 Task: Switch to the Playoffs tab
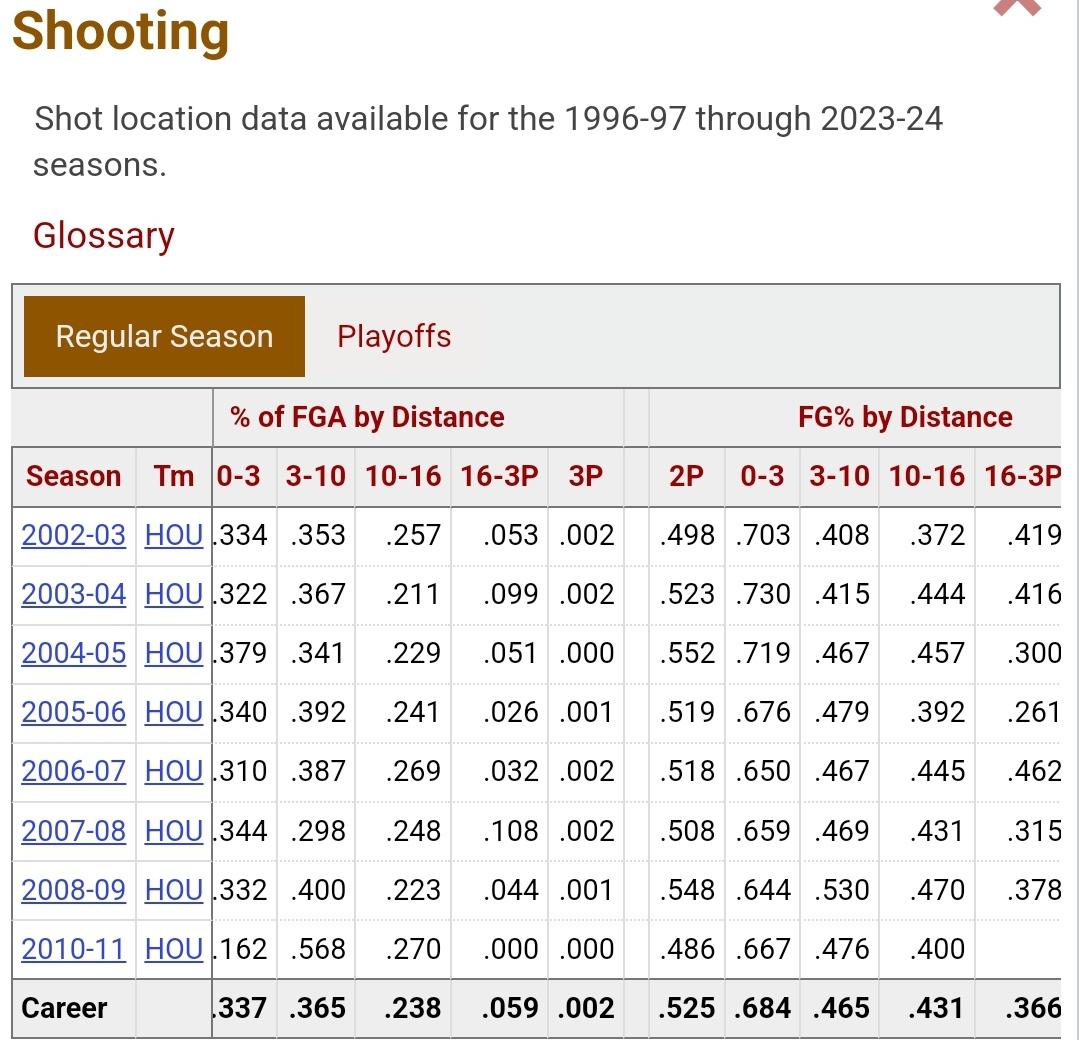click(394, 337)
